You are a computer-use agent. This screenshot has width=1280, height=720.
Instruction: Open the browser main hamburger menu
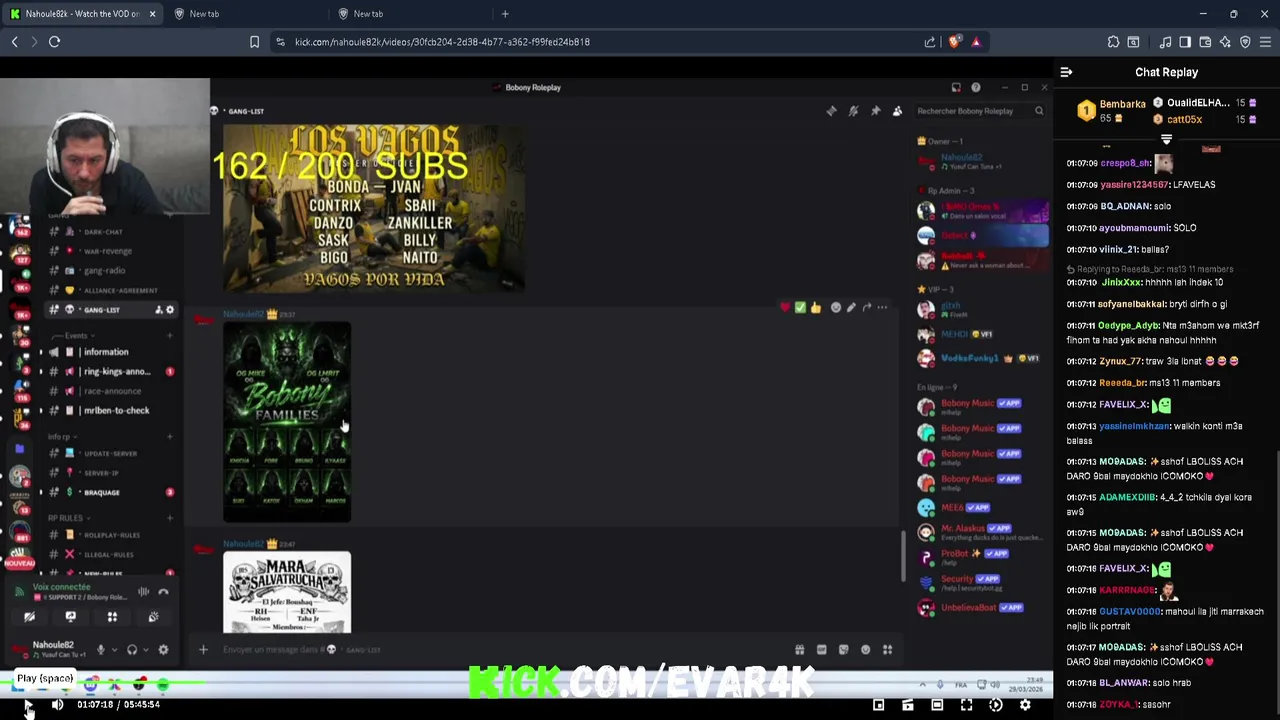[1265, 42]
